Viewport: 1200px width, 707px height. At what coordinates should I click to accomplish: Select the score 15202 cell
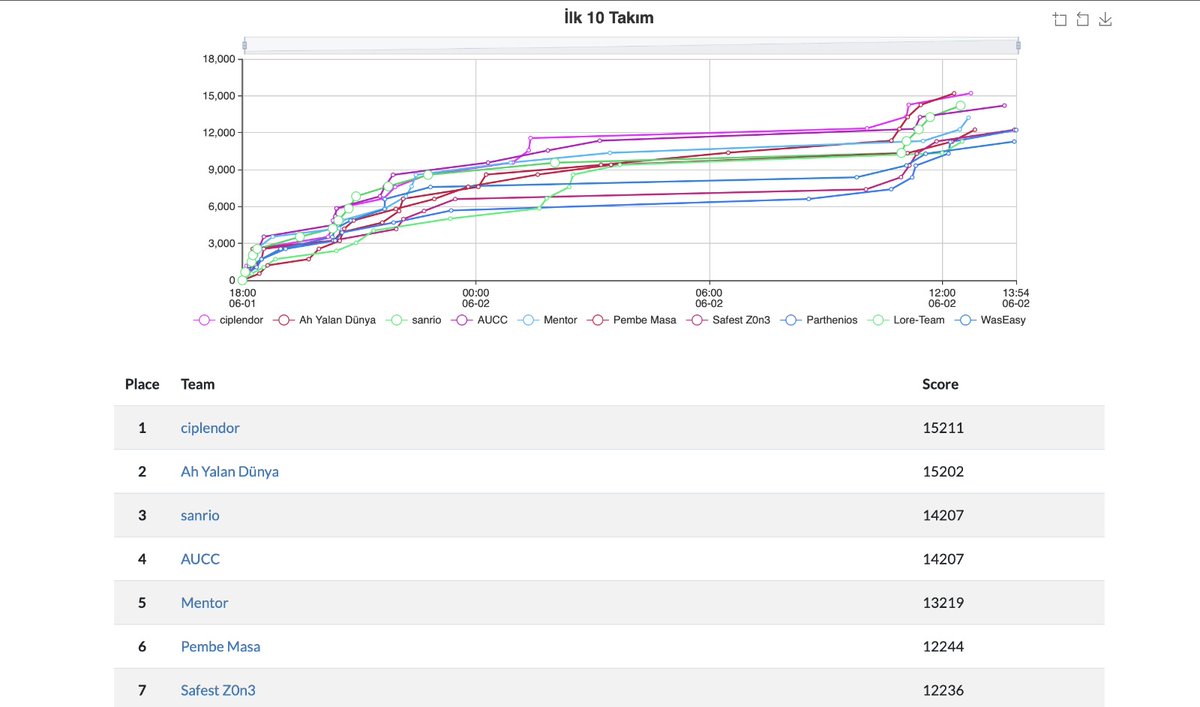click(x=943, y=471)
